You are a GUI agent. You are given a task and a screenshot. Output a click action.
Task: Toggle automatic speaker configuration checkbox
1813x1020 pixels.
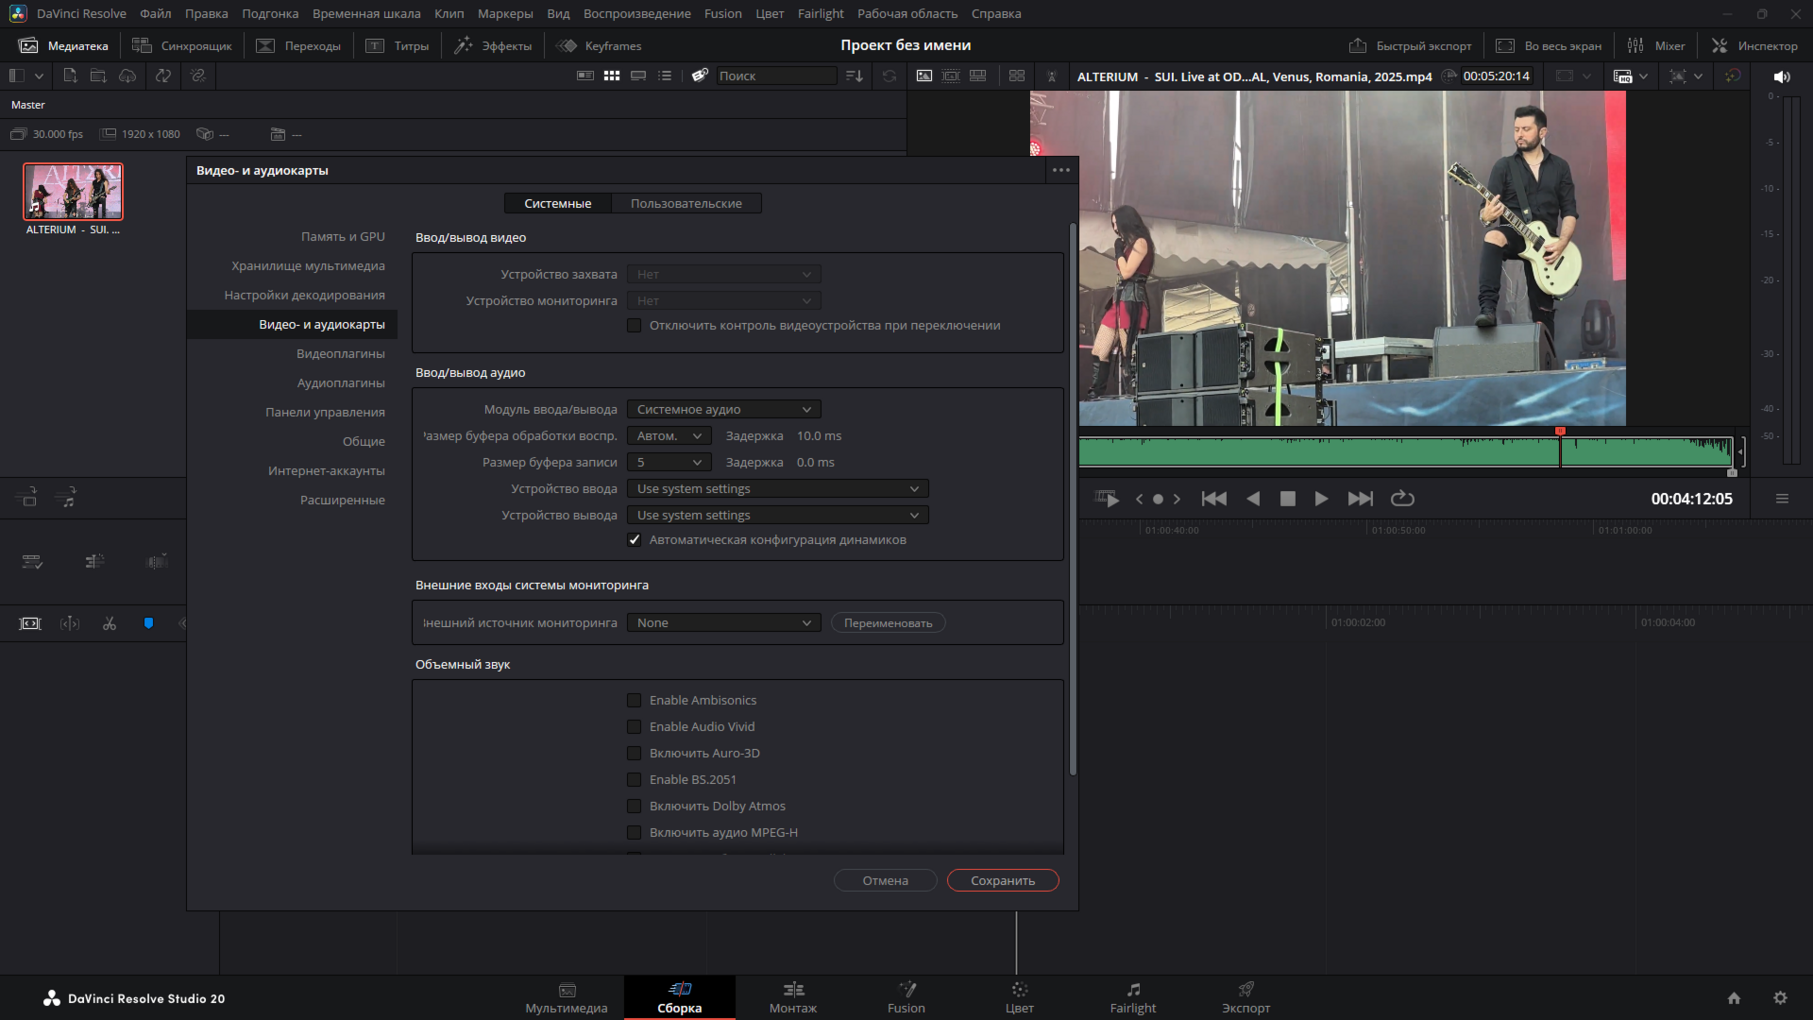coord(634,540)
